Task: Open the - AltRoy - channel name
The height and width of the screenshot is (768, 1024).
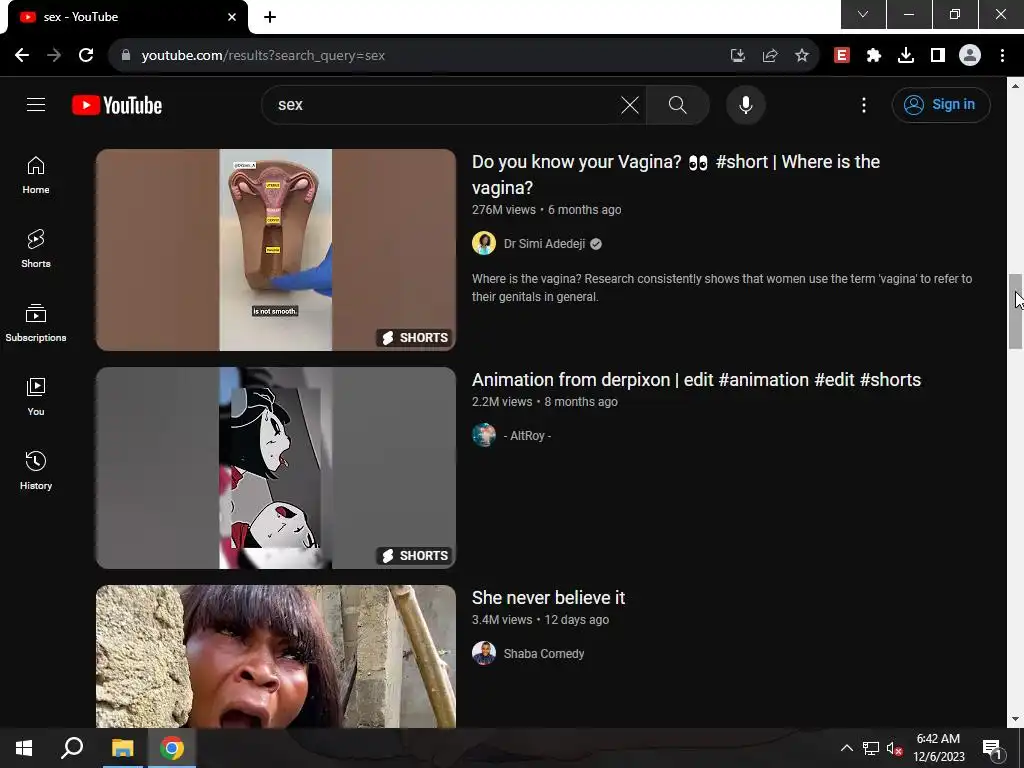Action: coord(527,436)
